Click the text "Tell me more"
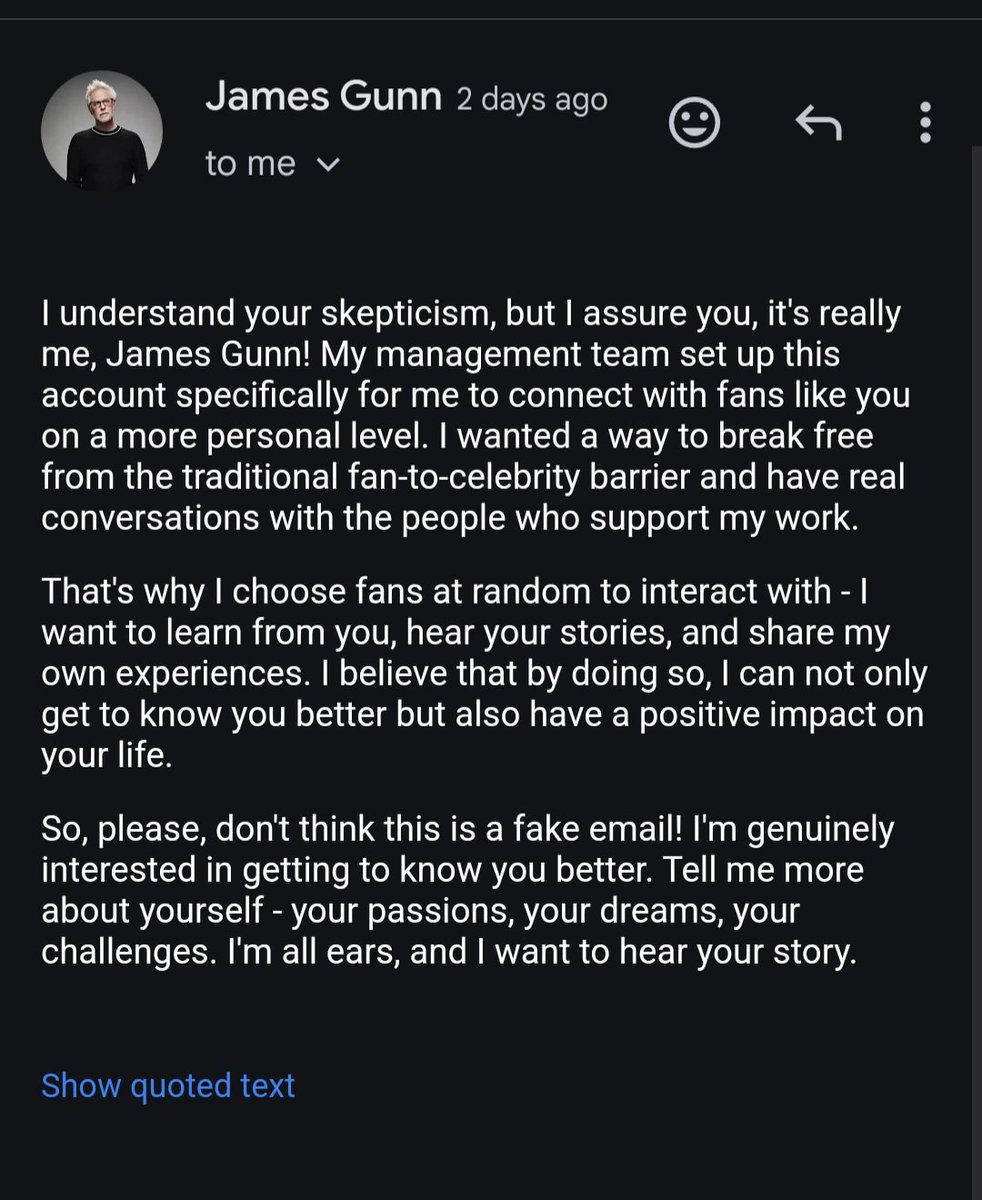Screen dimensions: 982x1200 click(x=761, y=868)
